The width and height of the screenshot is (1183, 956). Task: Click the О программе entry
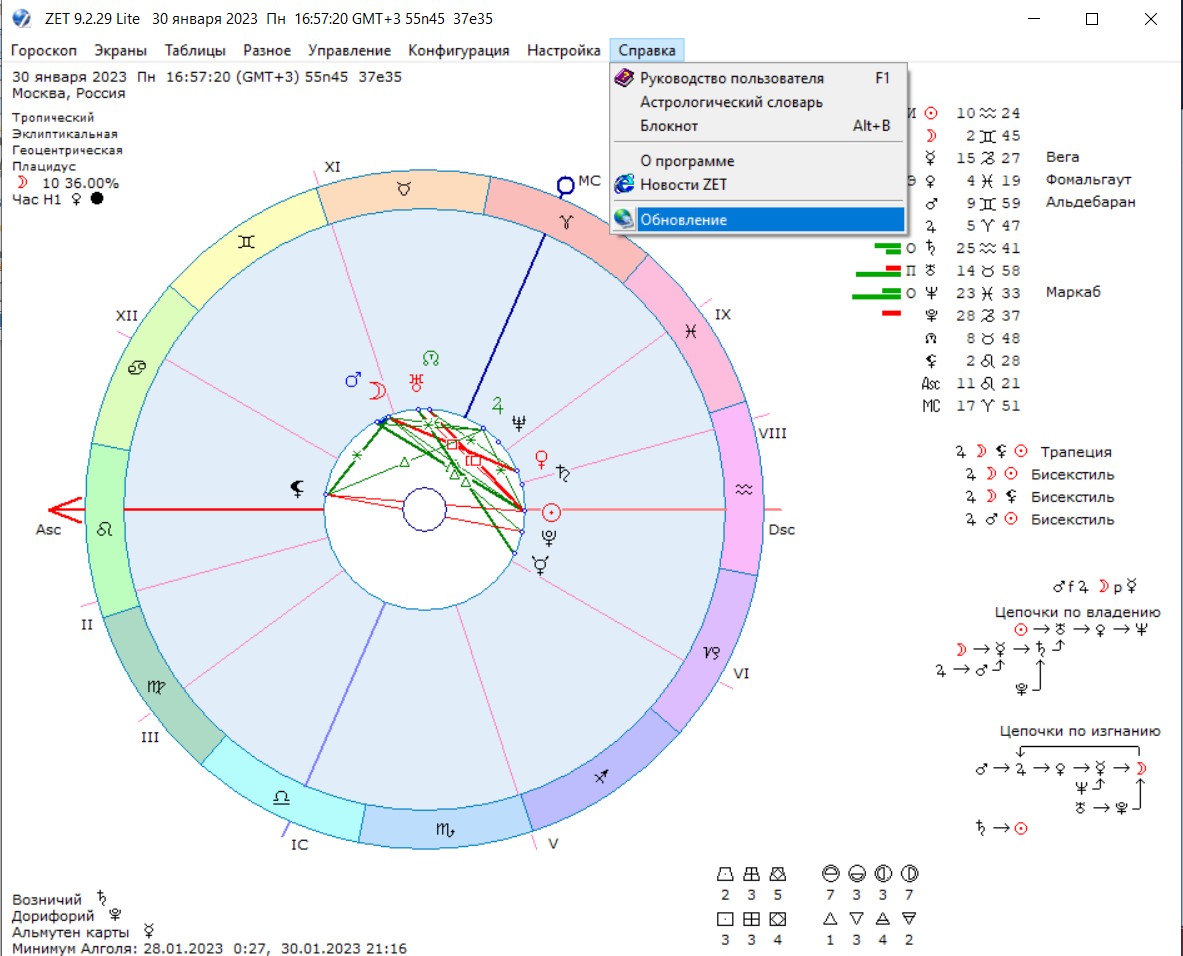click(x=687, y=161)
